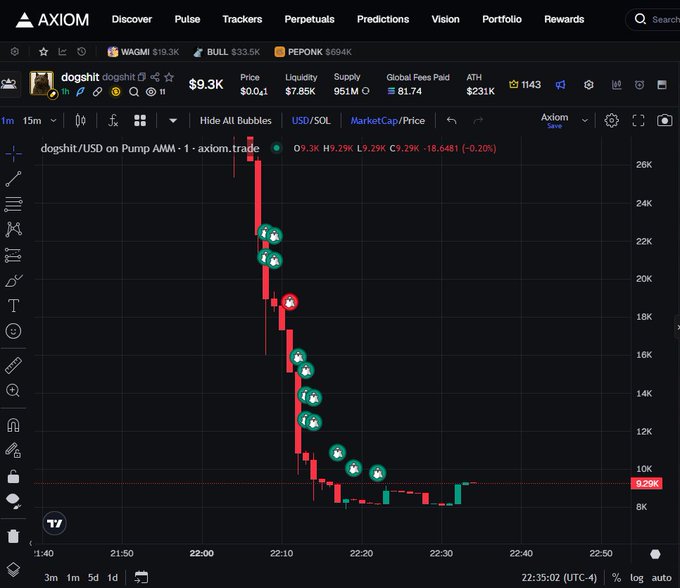
Task: Click the red sell bubble marker
Action: coord(290,302)
